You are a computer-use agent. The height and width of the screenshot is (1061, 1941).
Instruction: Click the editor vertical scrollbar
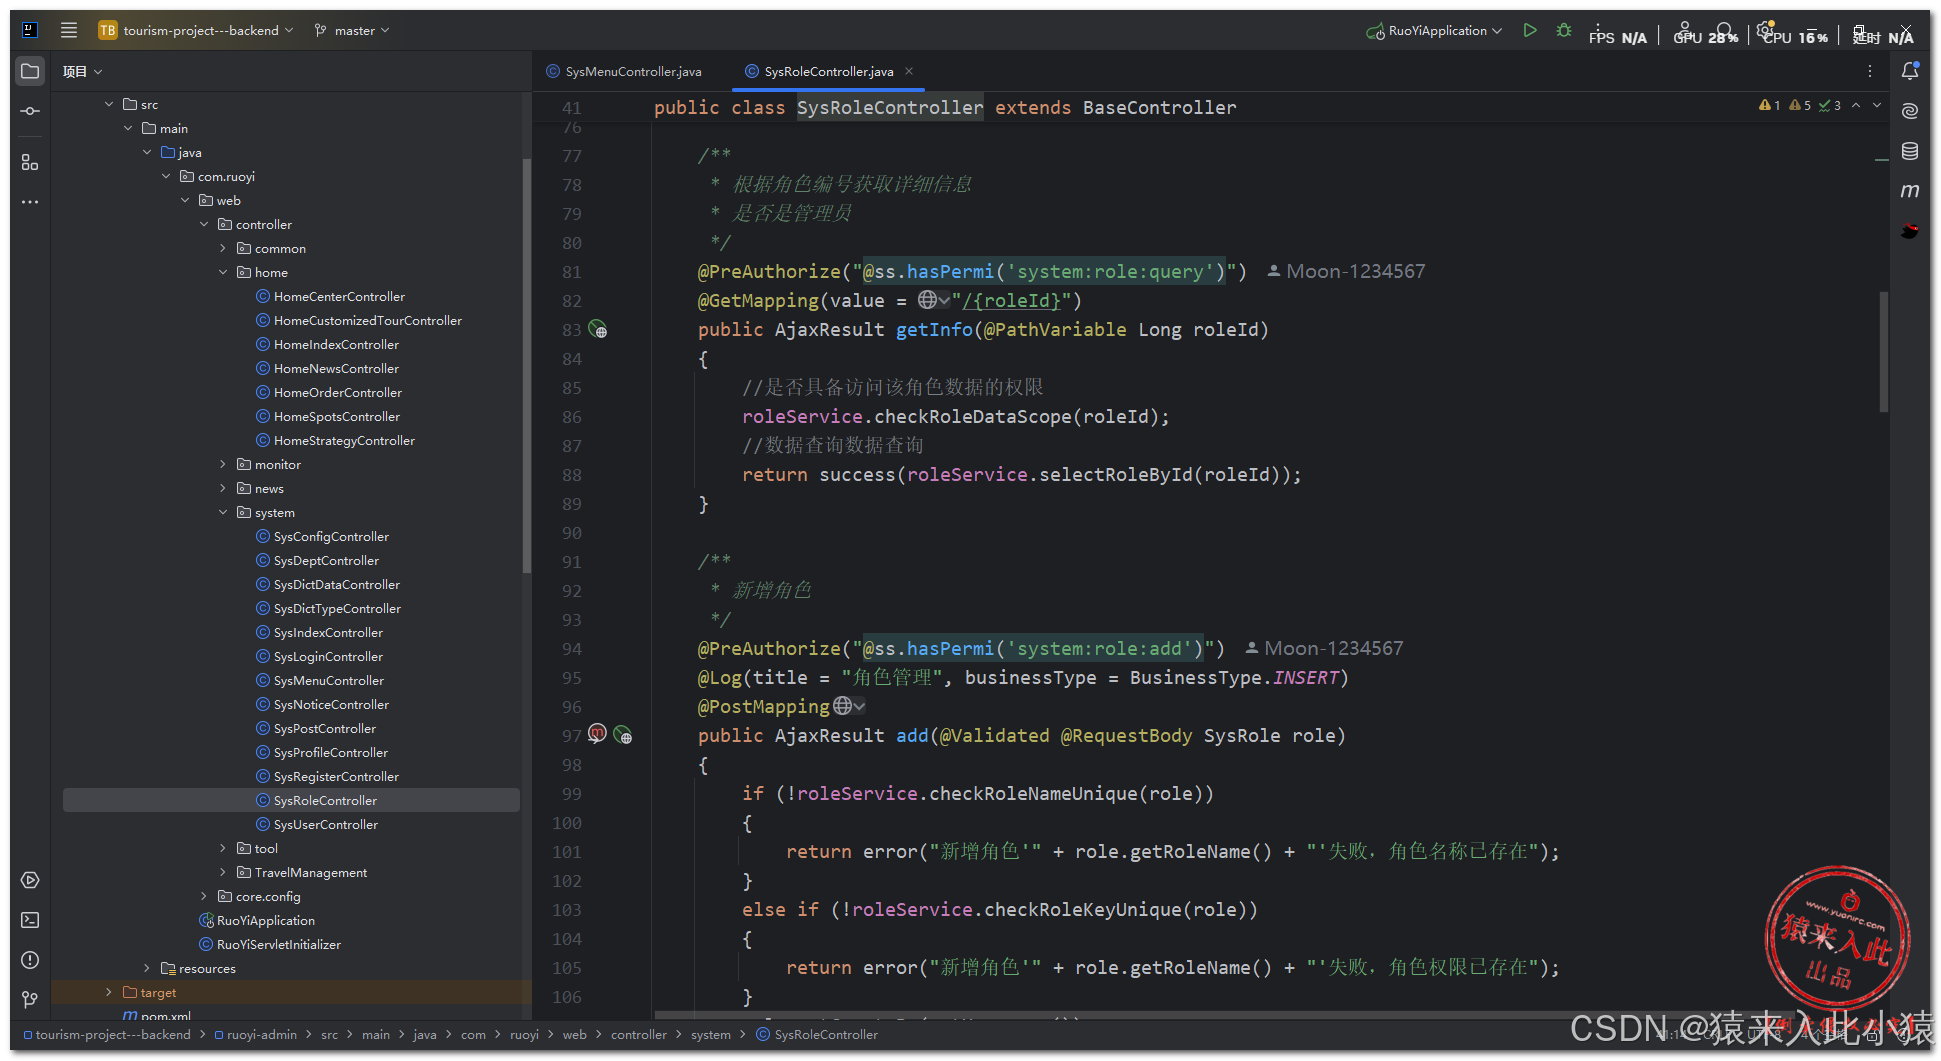click(1884, 352)
